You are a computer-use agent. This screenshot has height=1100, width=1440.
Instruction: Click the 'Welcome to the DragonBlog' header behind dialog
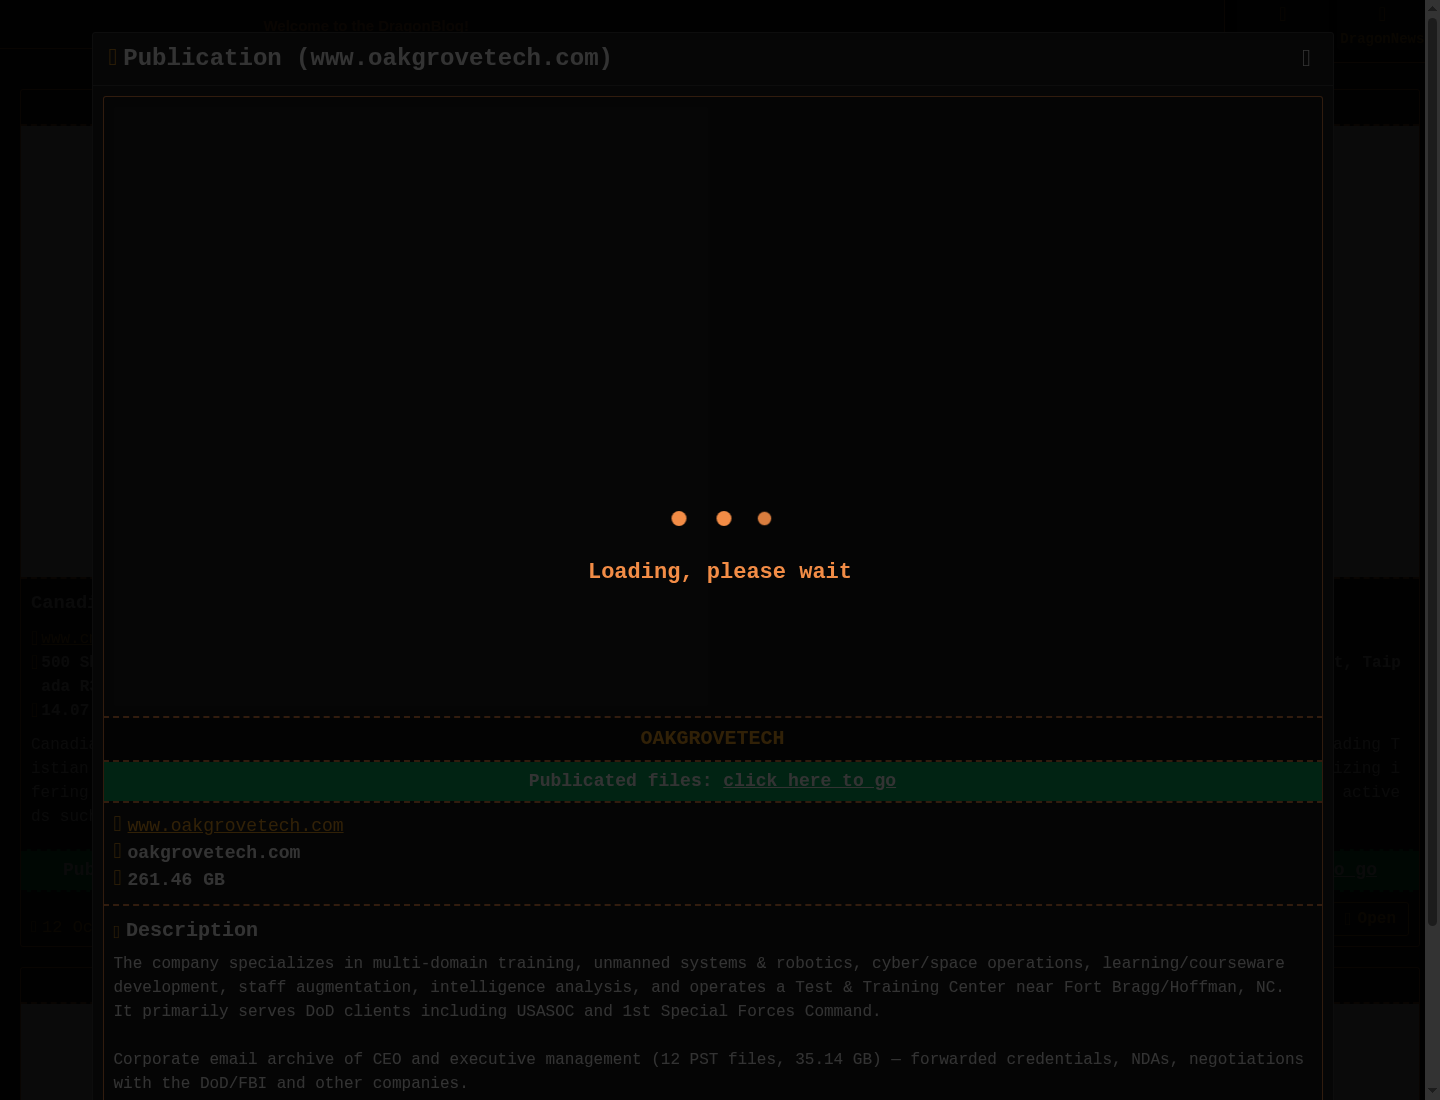click(366, 26)
